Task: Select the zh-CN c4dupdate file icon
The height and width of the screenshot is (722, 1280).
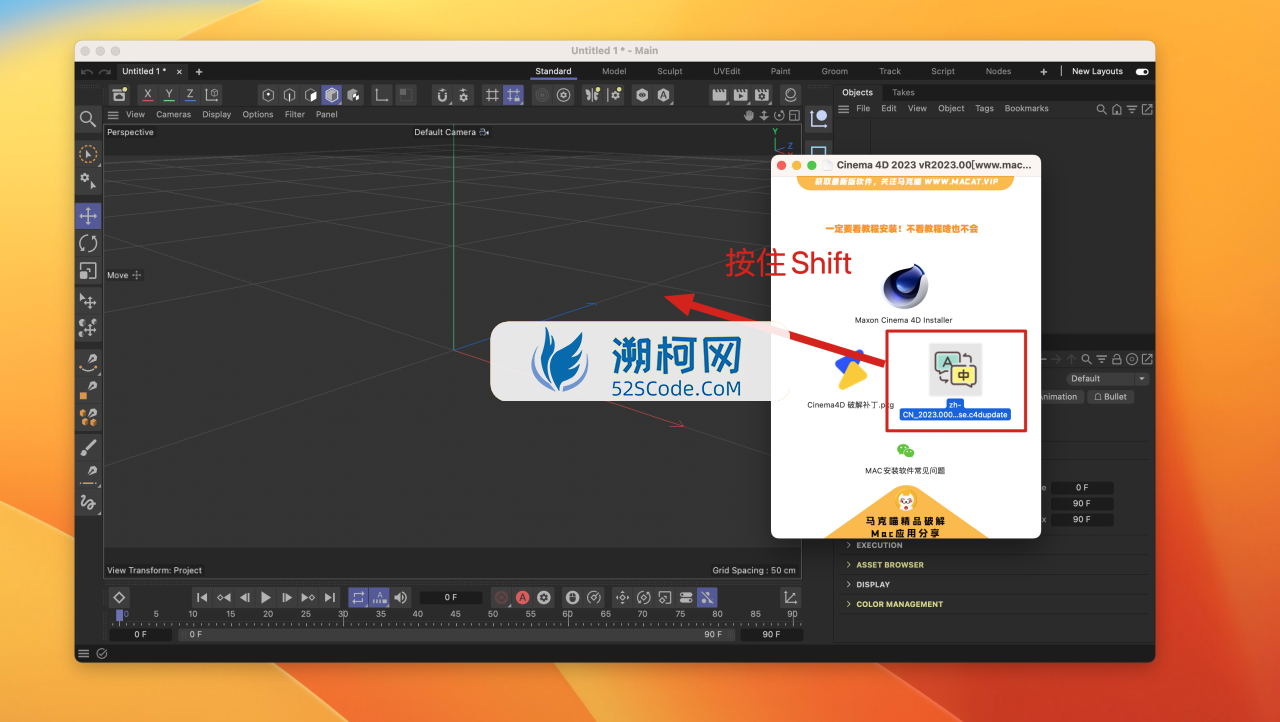Action: click(x=955, y=370)
